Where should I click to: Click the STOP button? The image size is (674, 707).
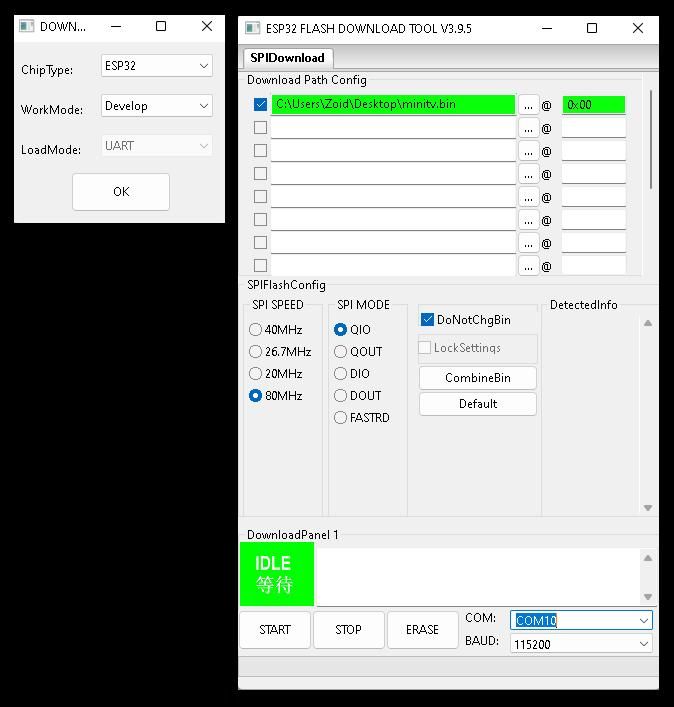click(x=348, y=629)
